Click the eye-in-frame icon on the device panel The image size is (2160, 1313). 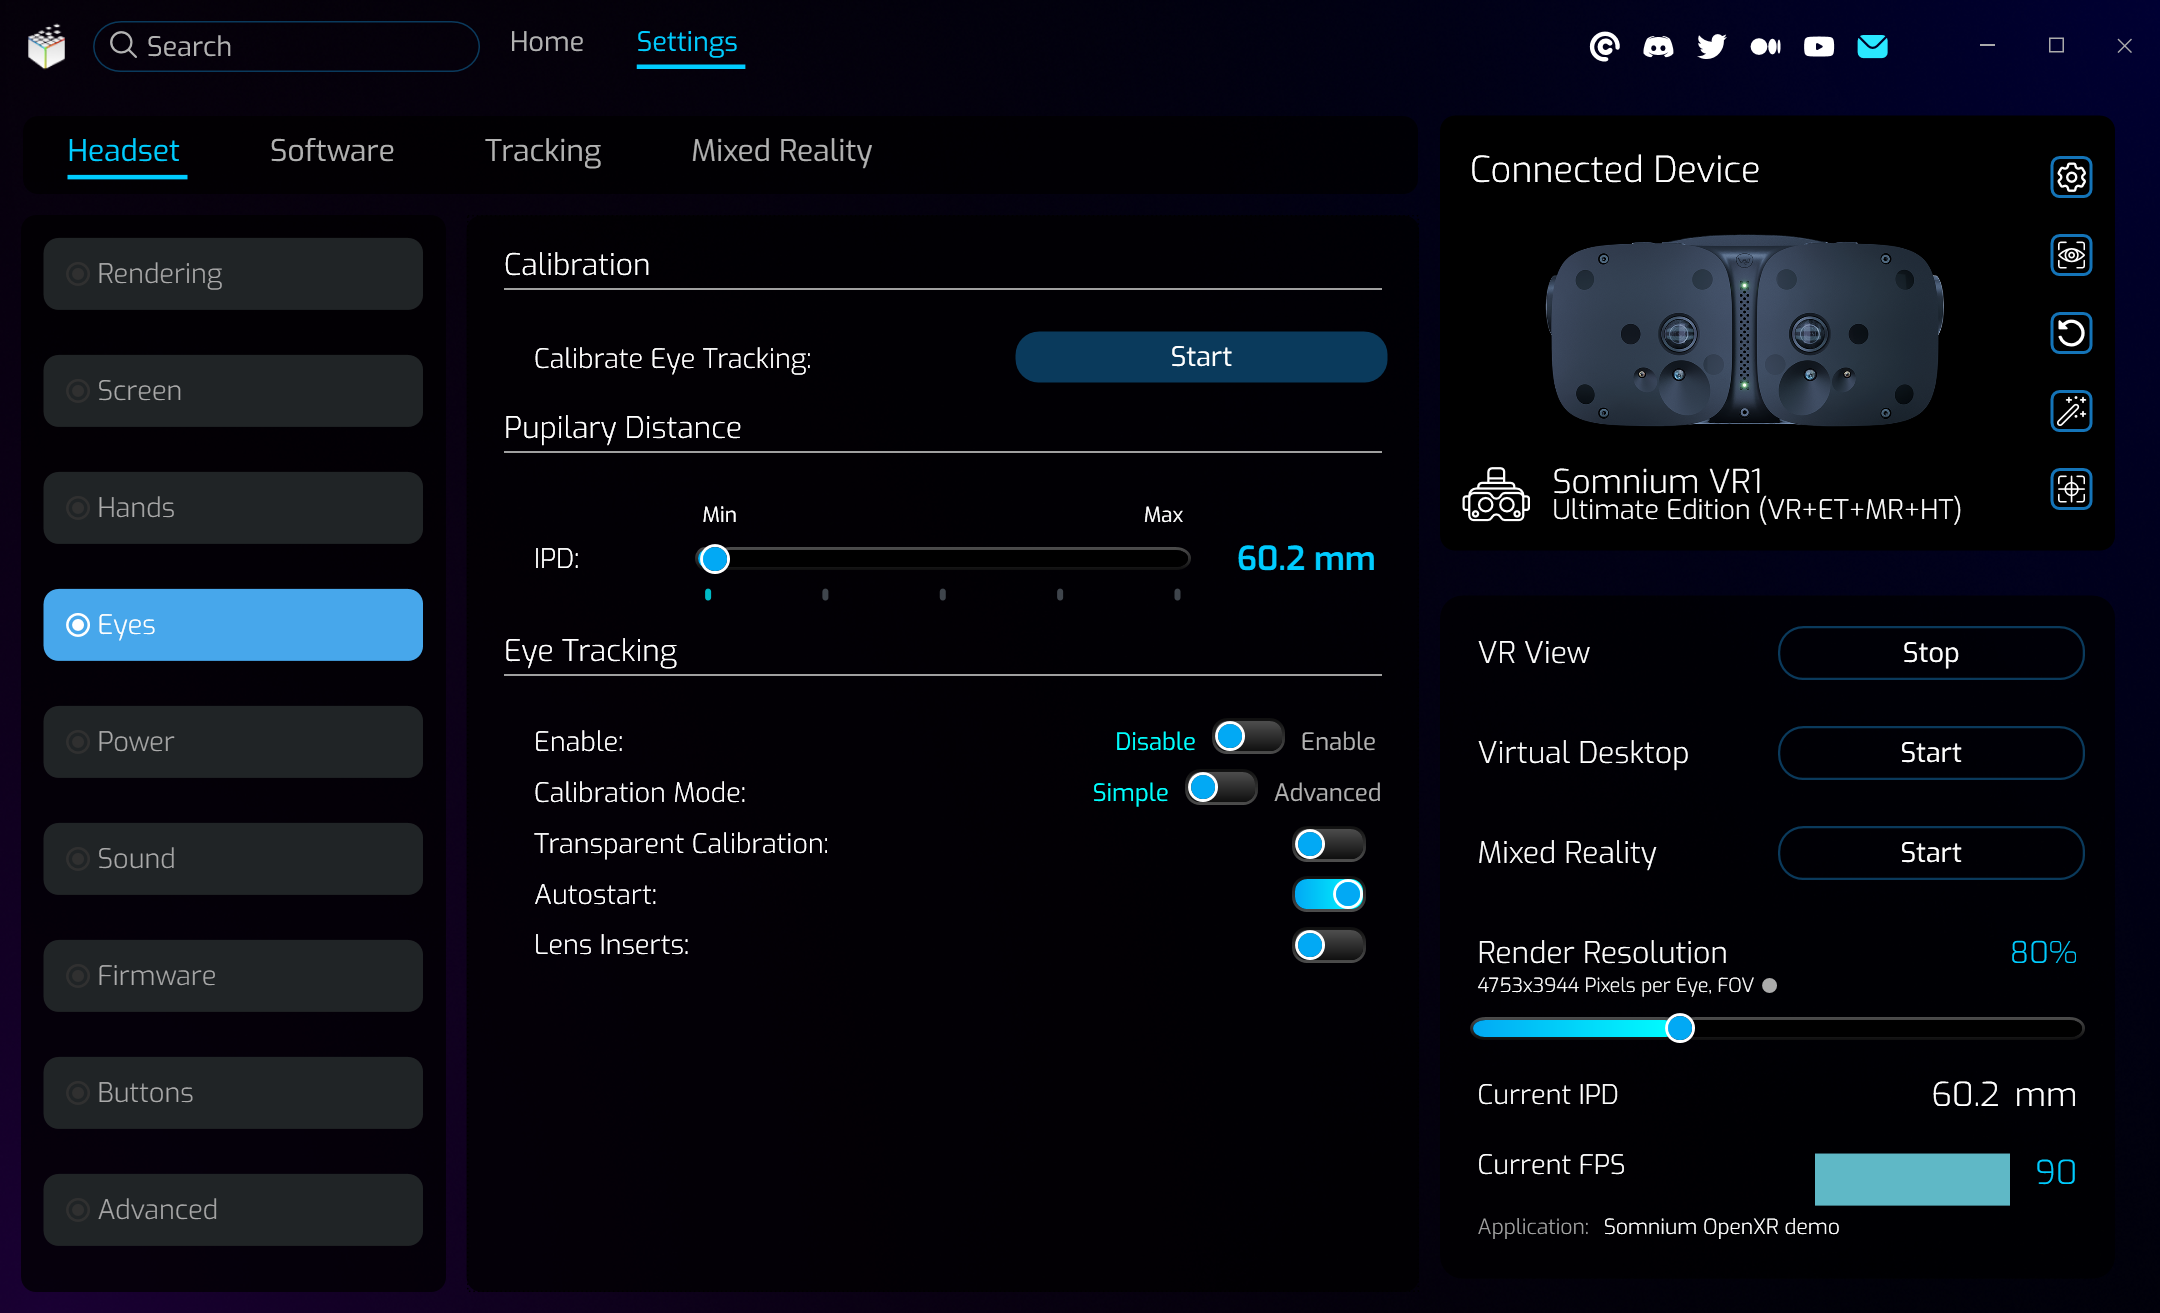tap(2071, 255)
